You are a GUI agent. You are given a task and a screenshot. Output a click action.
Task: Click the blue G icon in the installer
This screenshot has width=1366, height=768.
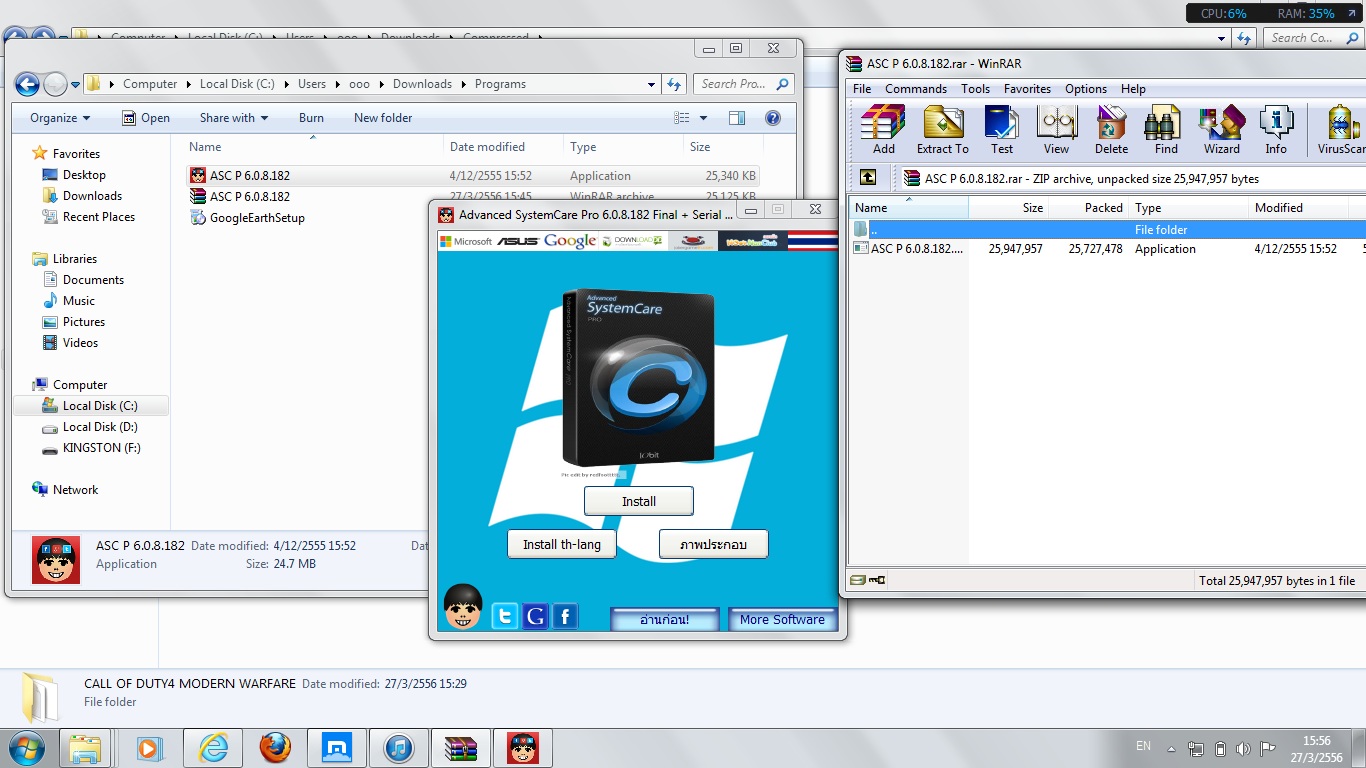coord(535,616)
